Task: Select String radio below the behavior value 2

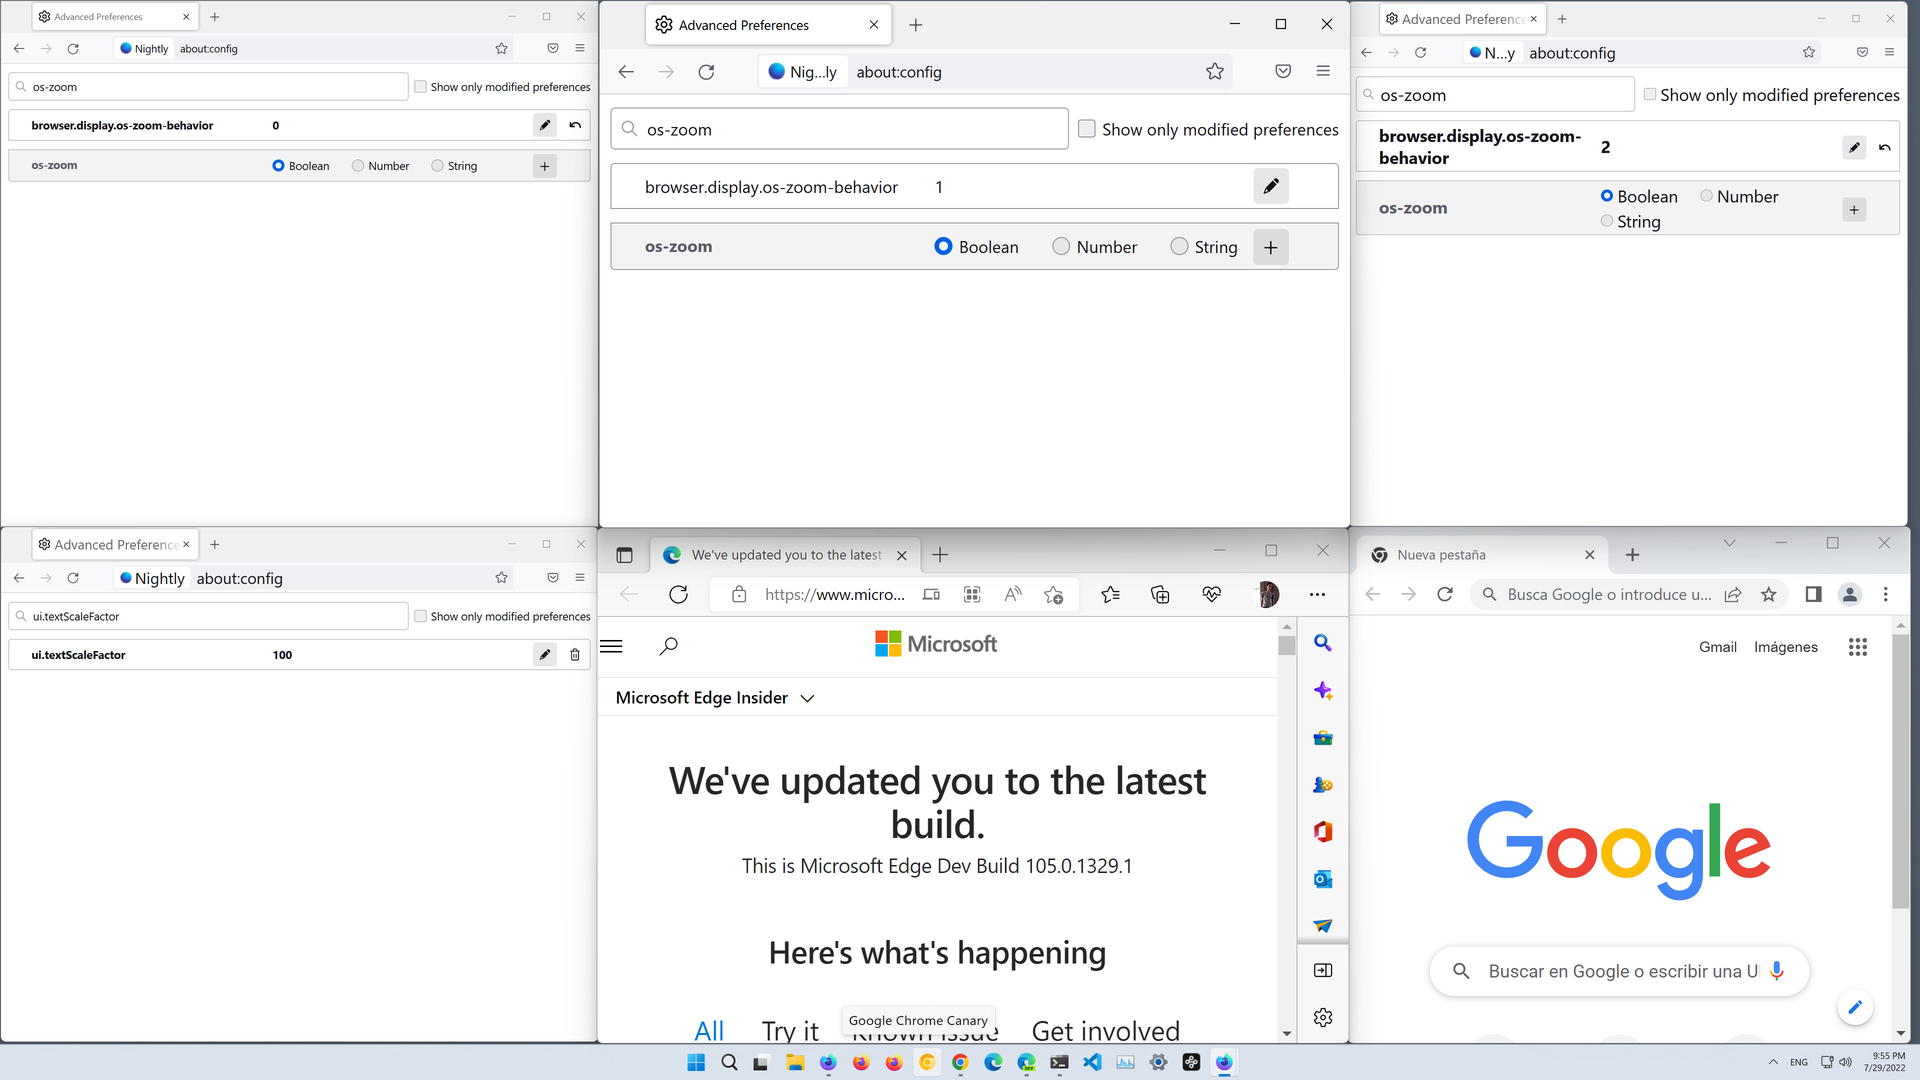Action: [1607, 221]
